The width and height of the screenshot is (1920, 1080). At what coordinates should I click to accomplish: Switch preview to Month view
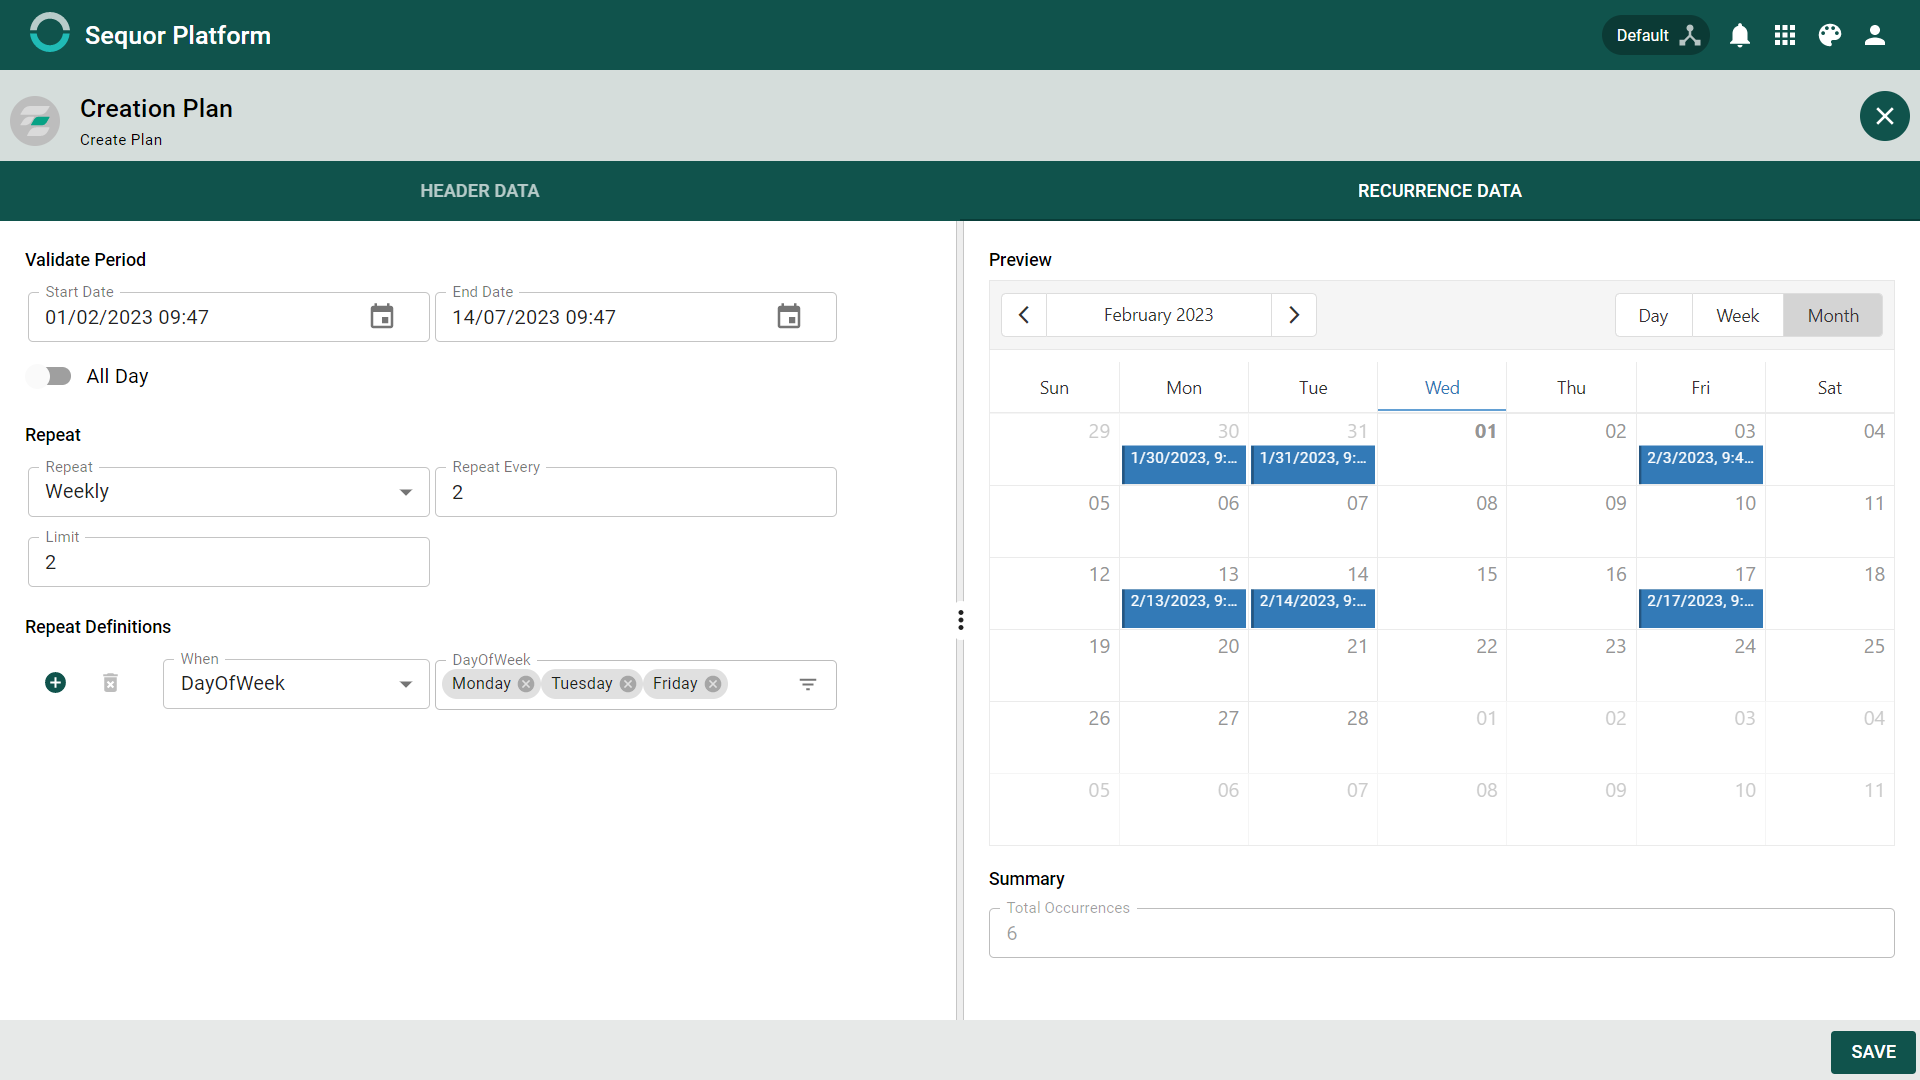pyautogui.click(x=1833, y=316)
